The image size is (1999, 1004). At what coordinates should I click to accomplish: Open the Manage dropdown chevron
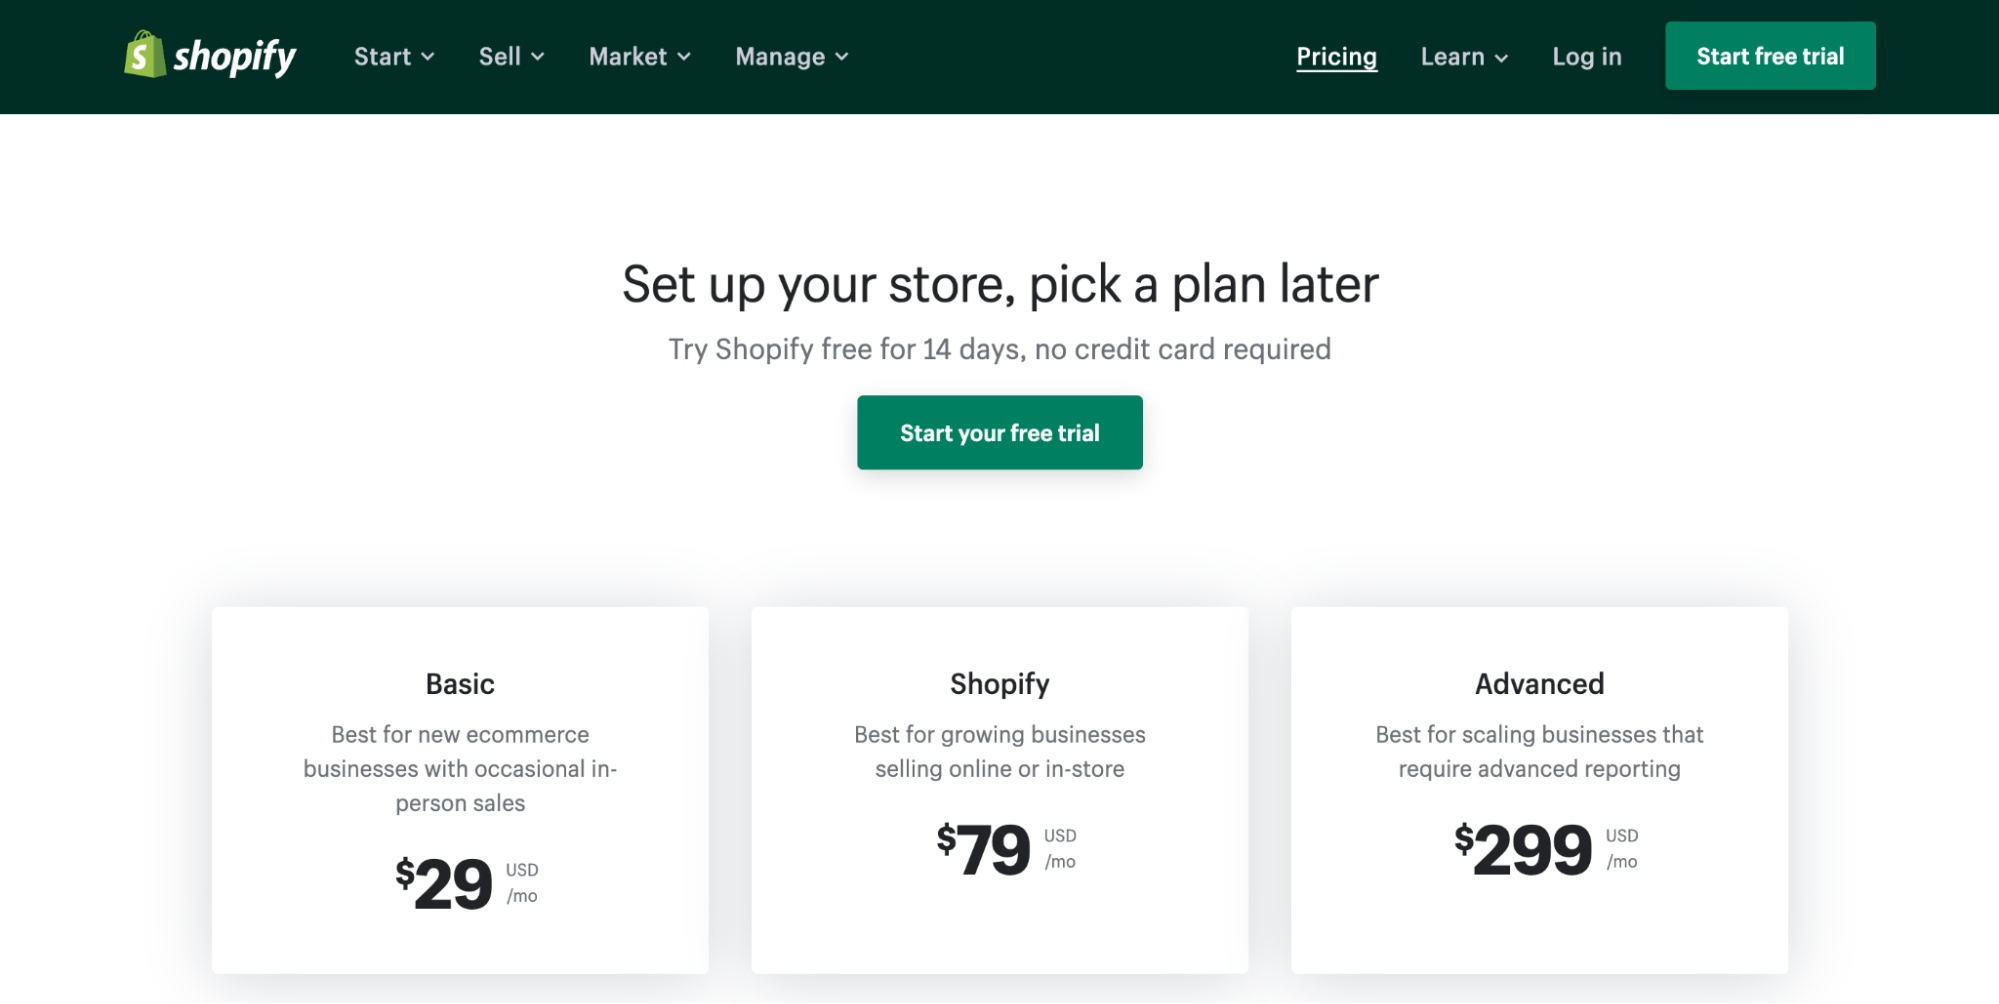point(842,57)
